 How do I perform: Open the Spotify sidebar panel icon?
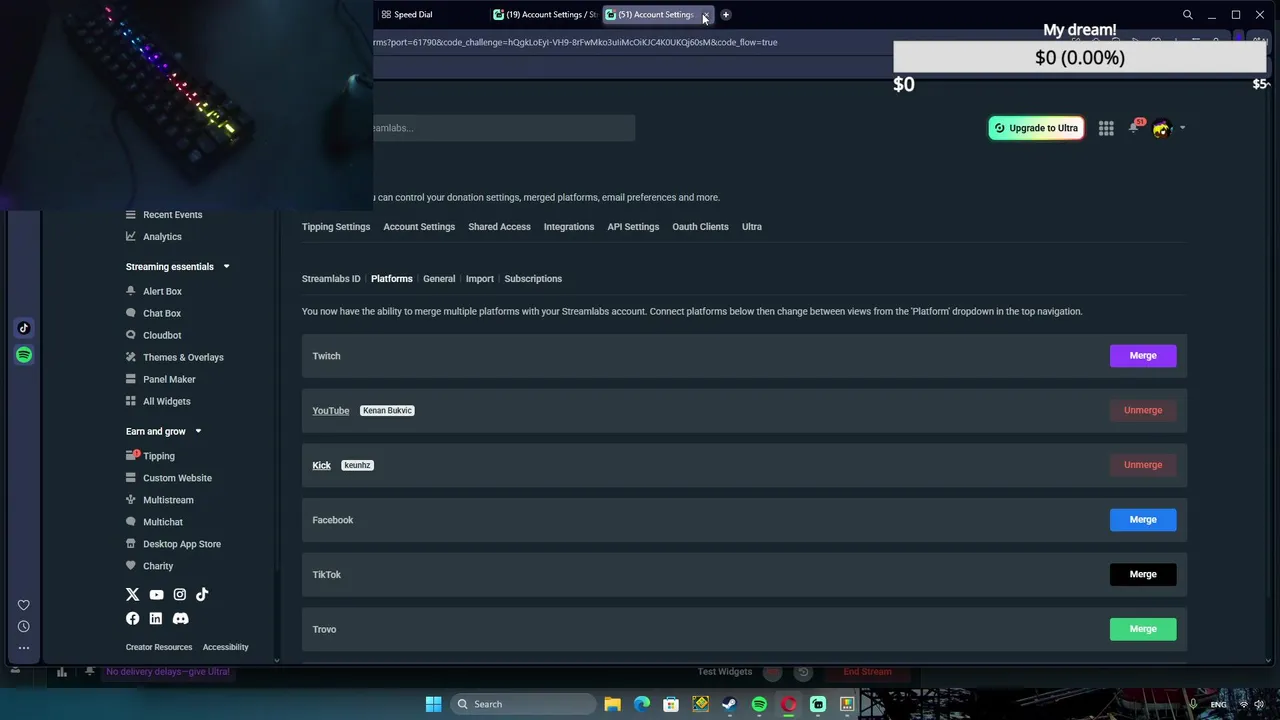[x=24, y=355]
